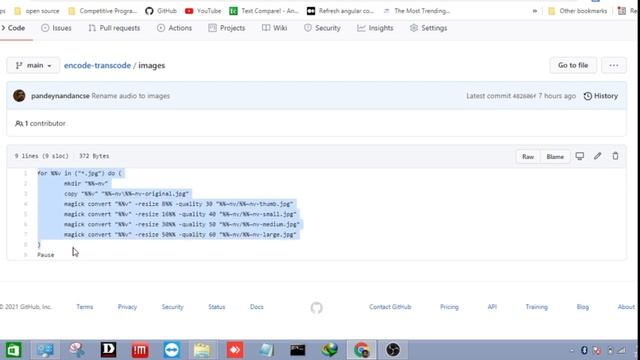Click the pencil edit file icon
This screenshot has width=640, height=360.
click(x=598, y=156)
